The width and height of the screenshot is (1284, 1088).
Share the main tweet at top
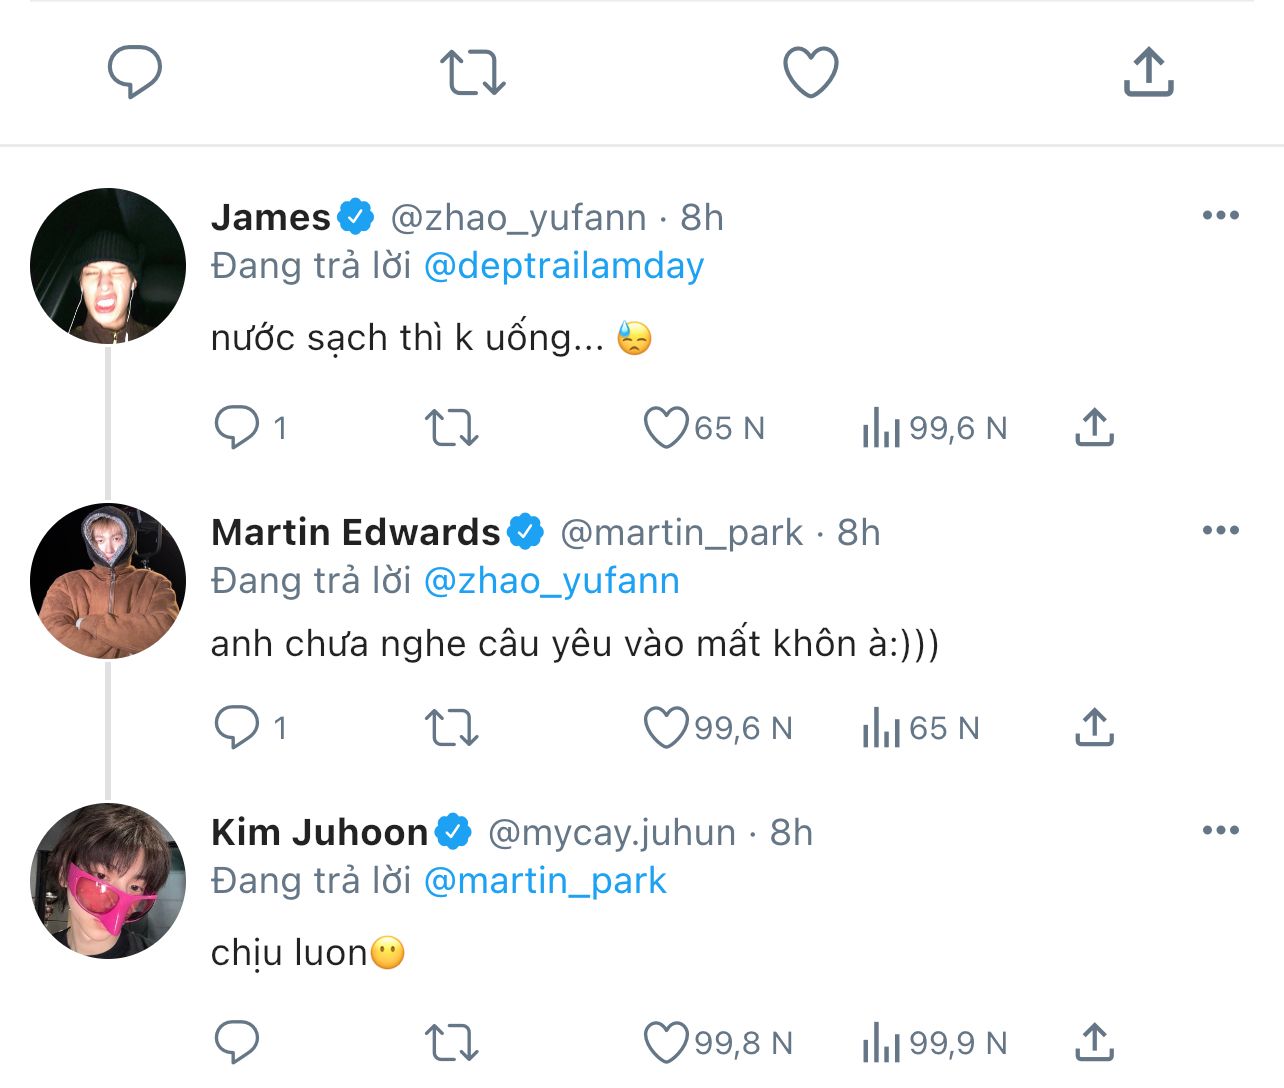1148,72
